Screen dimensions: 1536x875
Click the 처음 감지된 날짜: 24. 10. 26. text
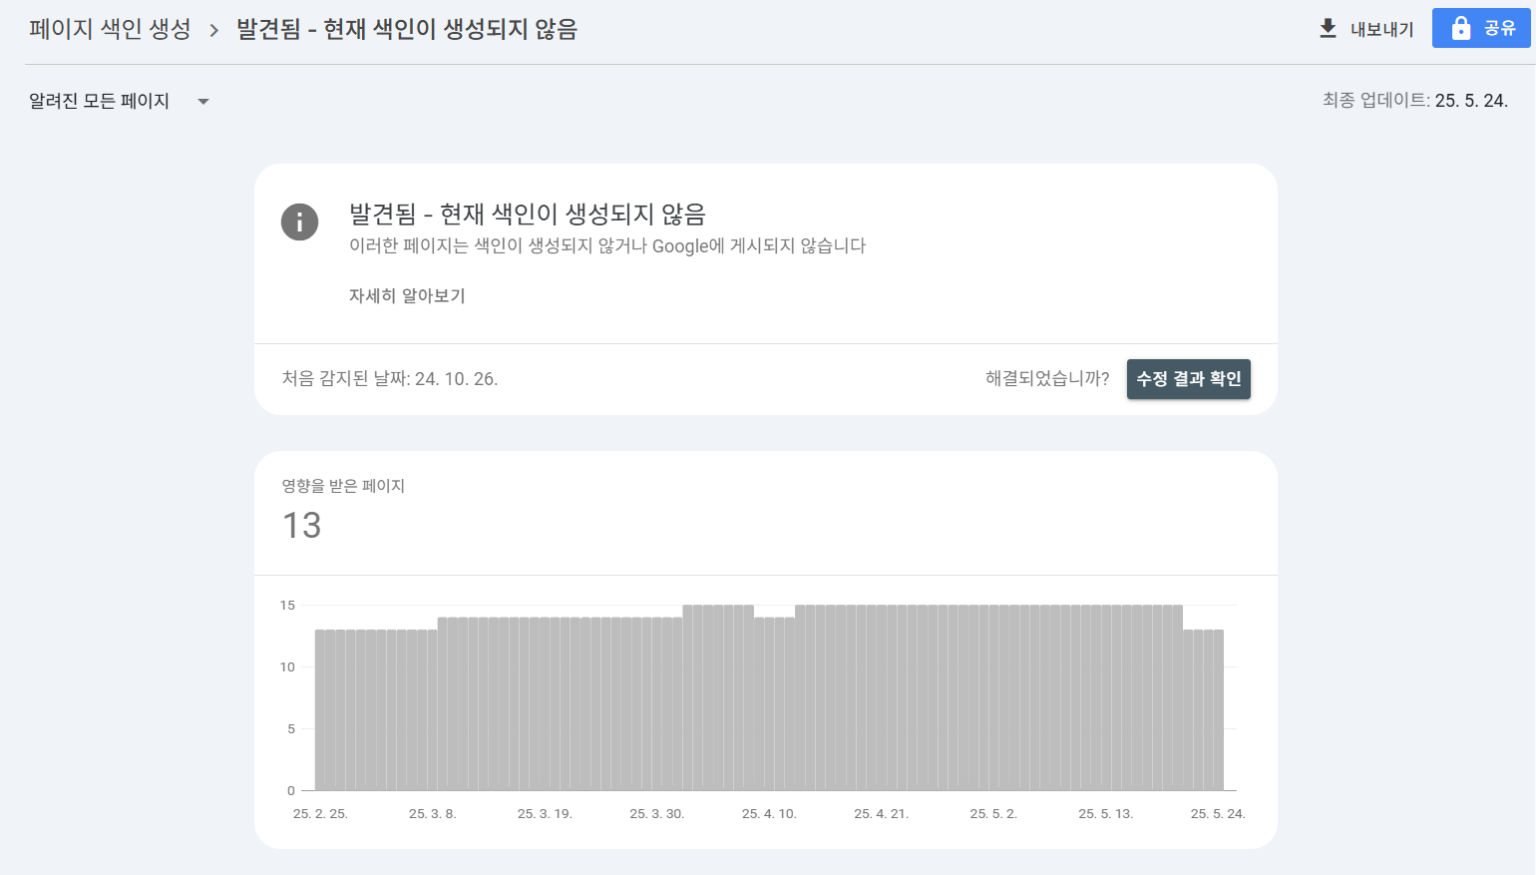pyautogui.click(x=390, y=379)
